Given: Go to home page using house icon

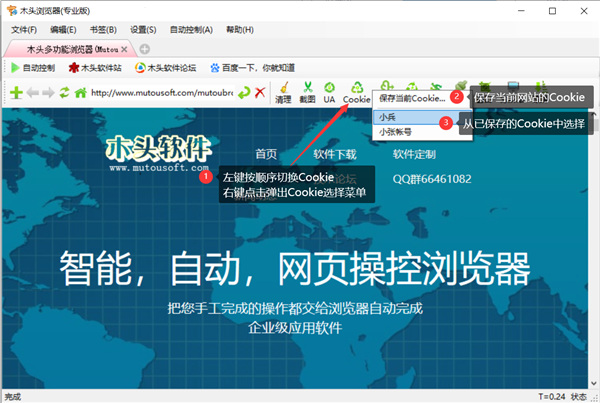Looking at the screenshot, I should click(80, 93).
